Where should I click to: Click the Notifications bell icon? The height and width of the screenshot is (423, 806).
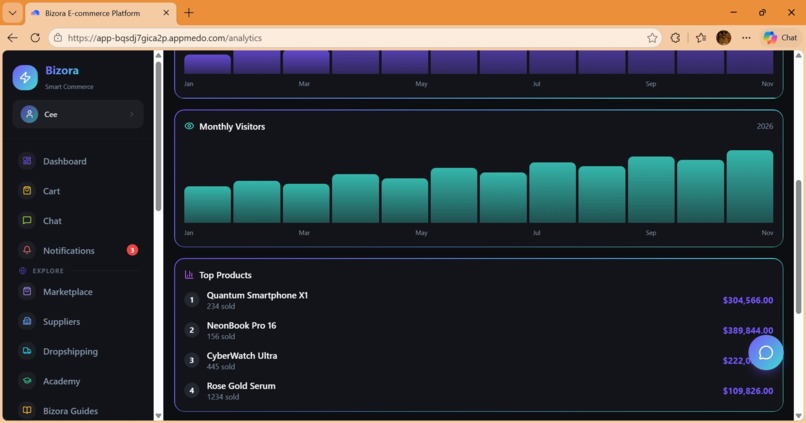point(27,250)
